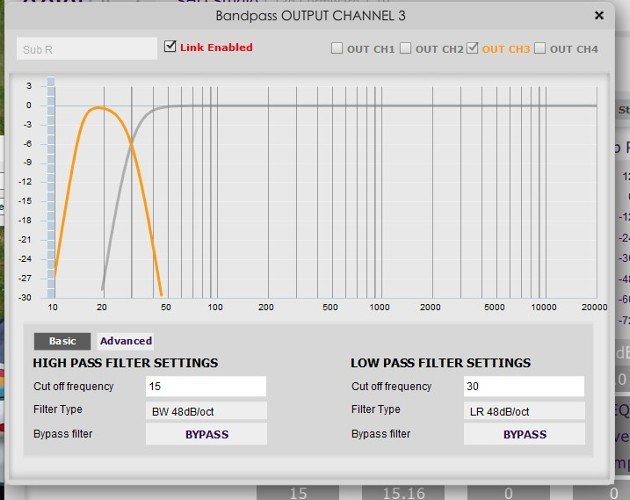Open the Advanced tab
630x500 pixels.
click(x=126, y=341)
